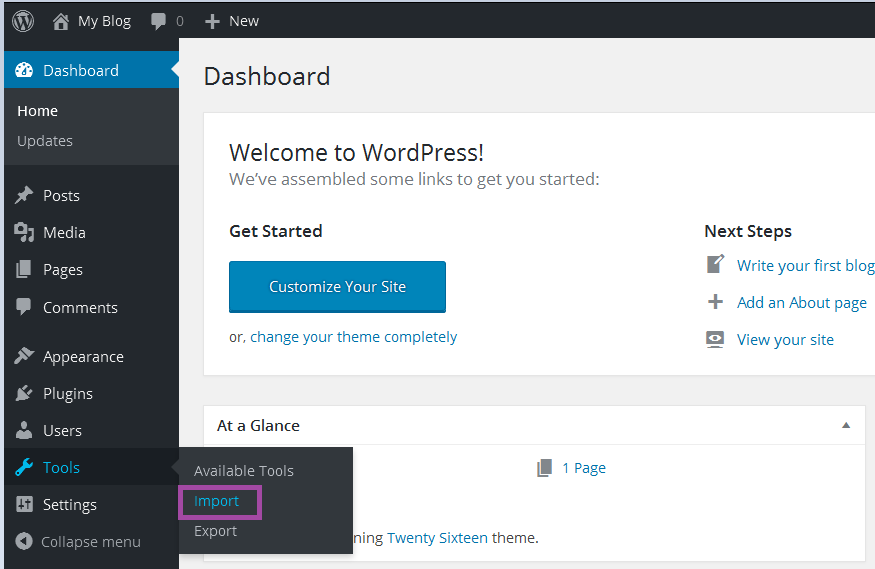Open the comments bubble icon in admin bar
The image size is (875, 569).
(158, 21)
